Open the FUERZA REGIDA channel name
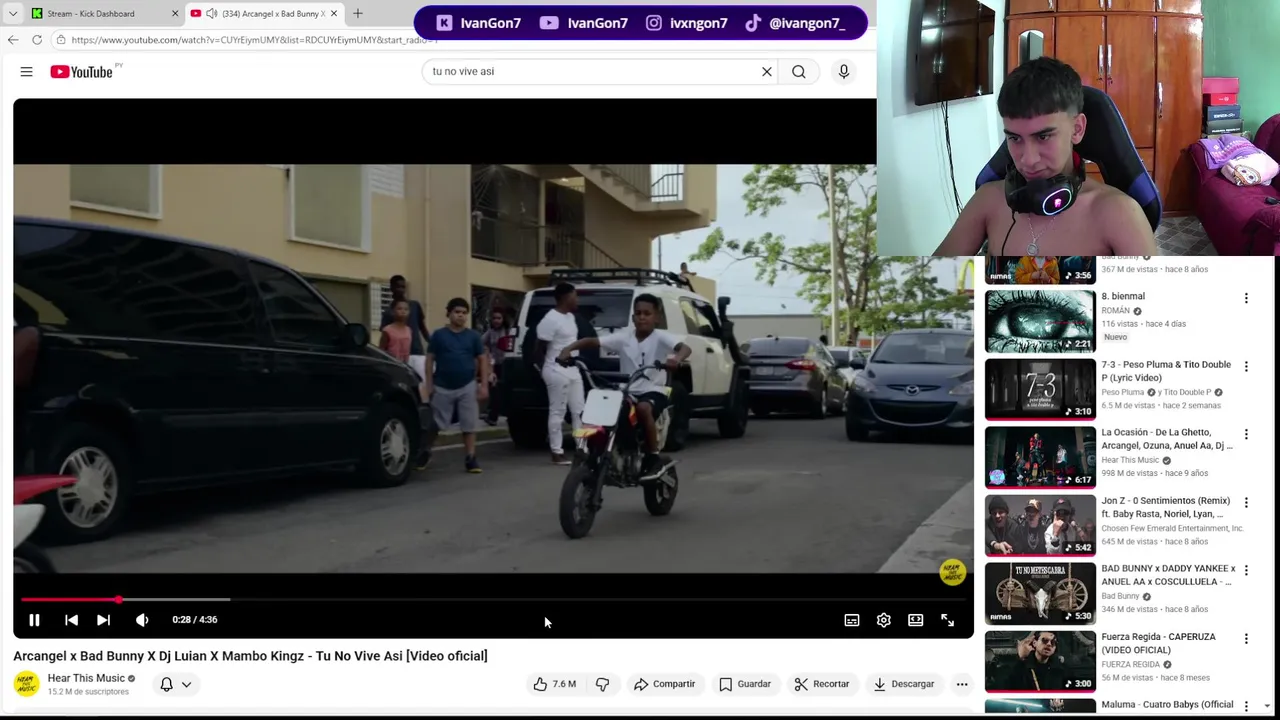This screenshot has height=720, width=1280. (1131, 664)
